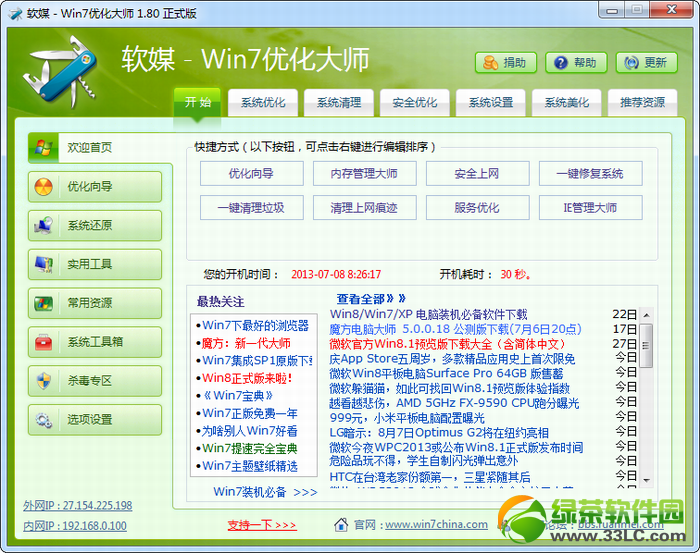Open news 微软官方Win8.1预览版下载大全
This screenshot has height=557, width=700.
(448, 344)
